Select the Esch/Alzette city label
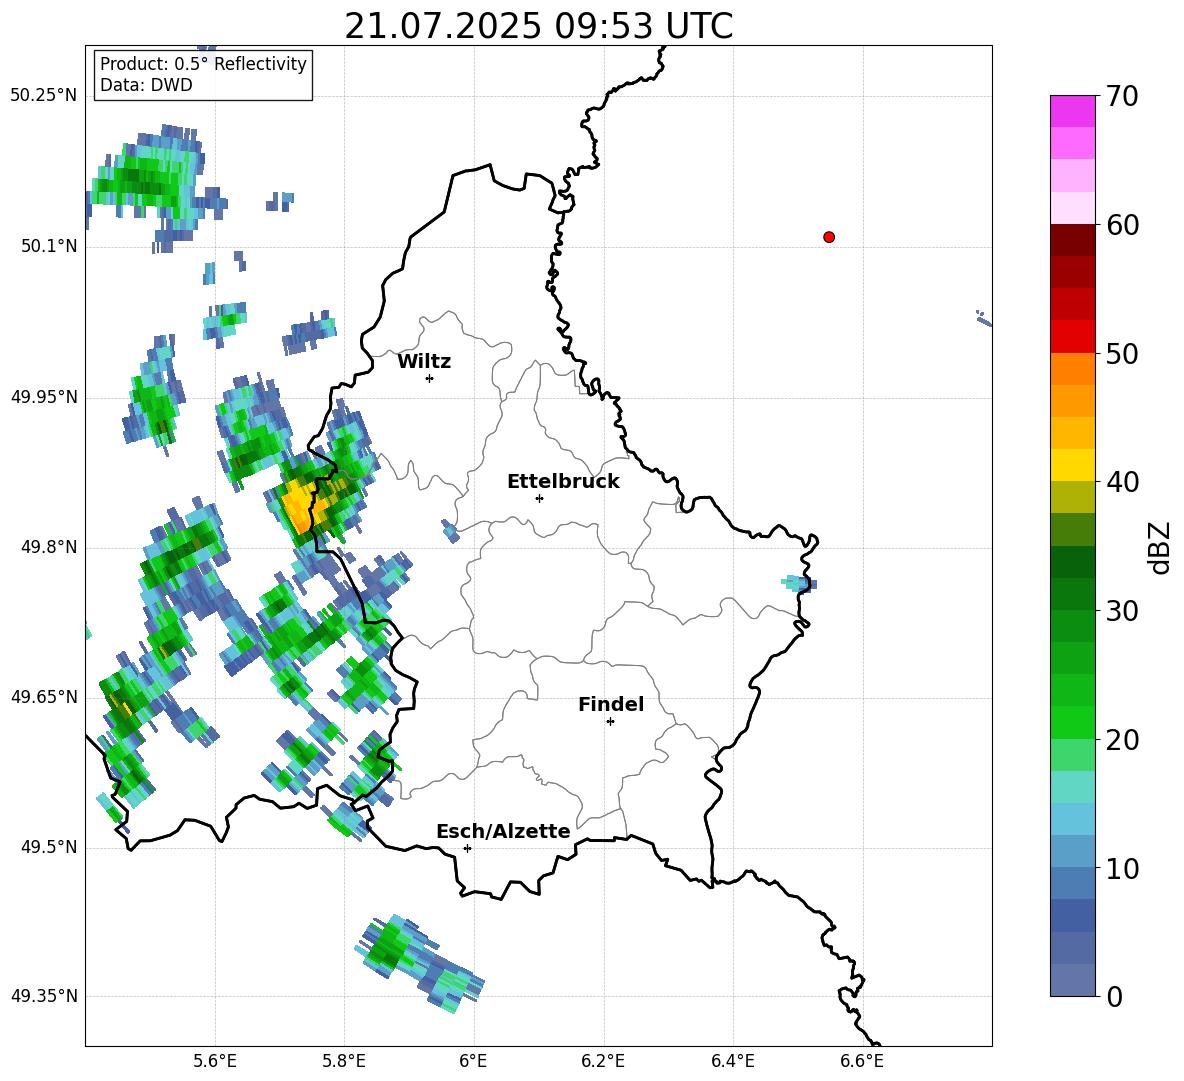 coord(503,831)
